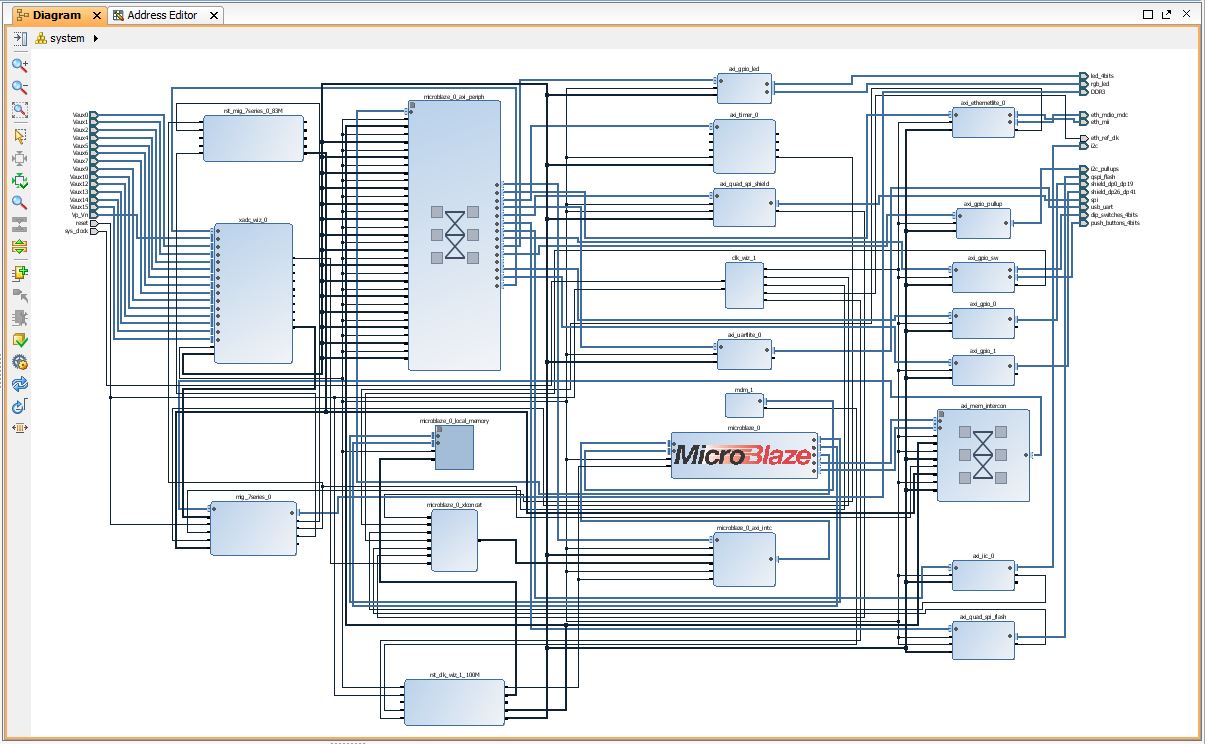The width and height of the screenshot is (1206, 744).
Task: Click the system hierarchy breadcrumb label
Action: [67, 38]
